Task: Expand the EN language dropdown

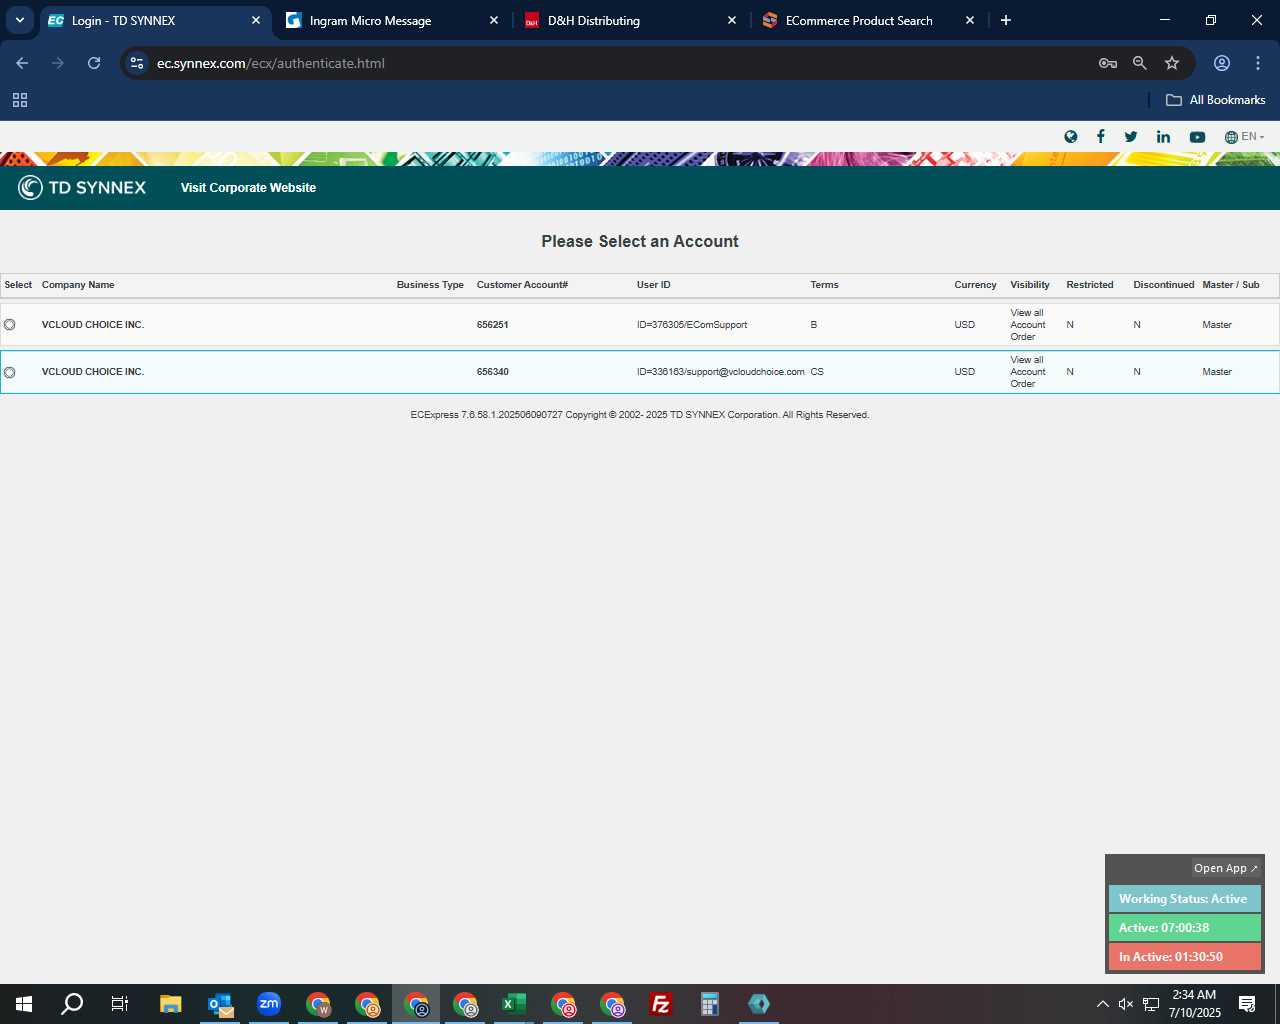Action: click(x=1245, y=137)
